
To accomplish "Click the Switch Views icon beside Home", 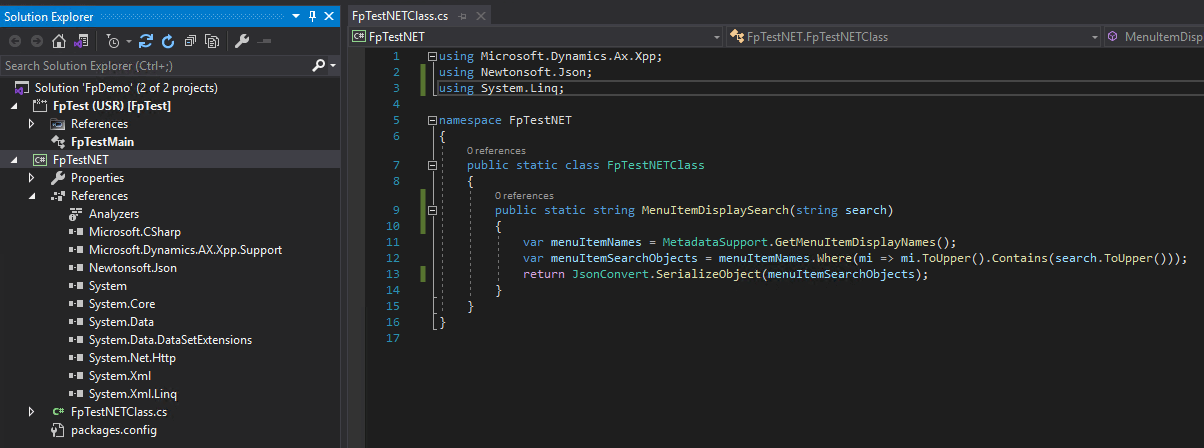I will (81, 41).
